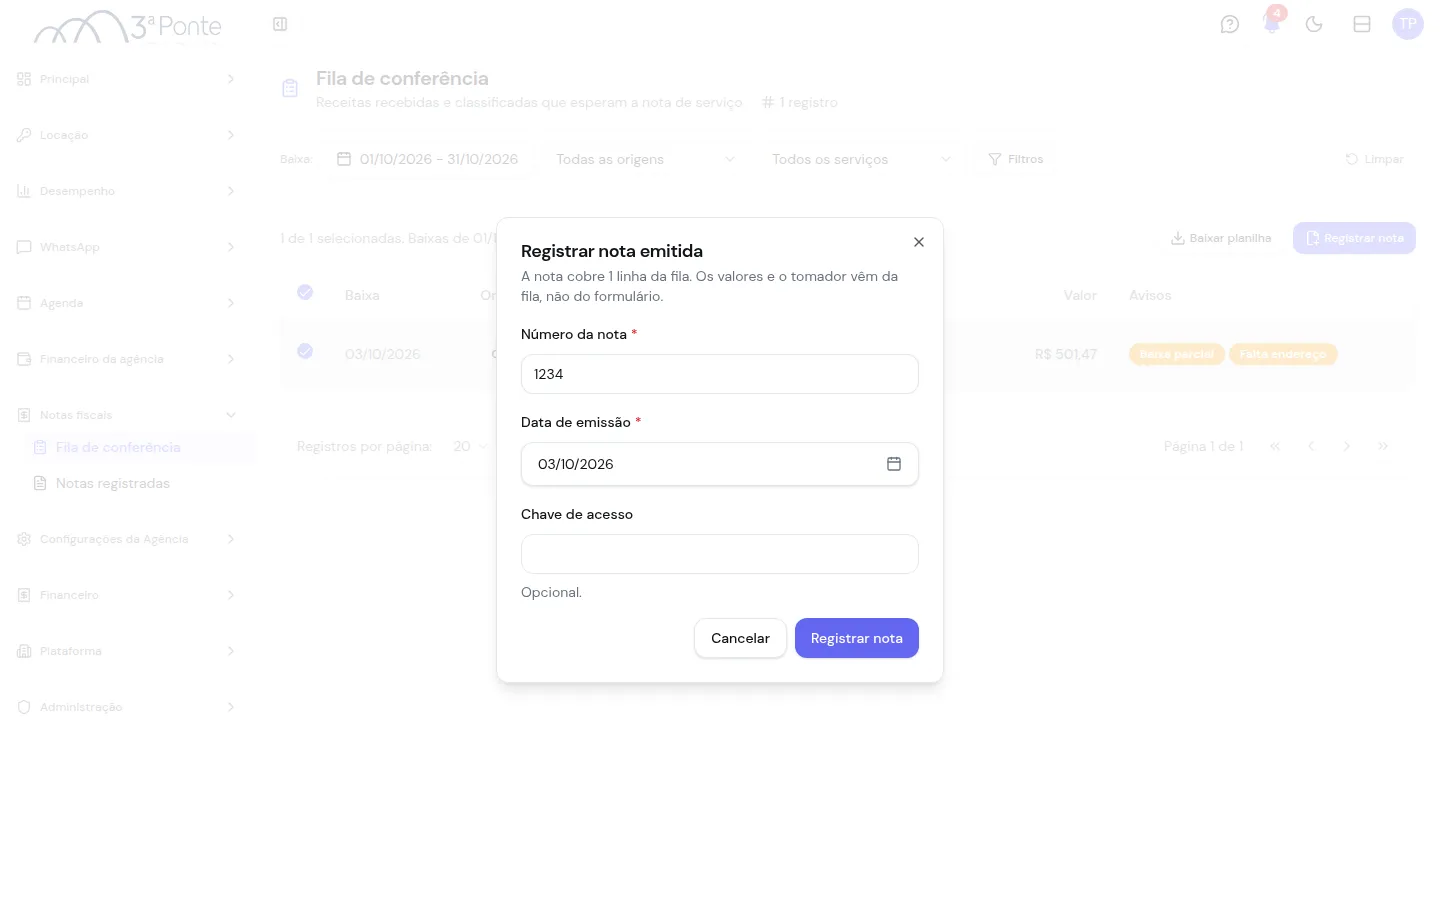
Task: Switch to dark mode with the moon icon
Action: coord(1314,24)
